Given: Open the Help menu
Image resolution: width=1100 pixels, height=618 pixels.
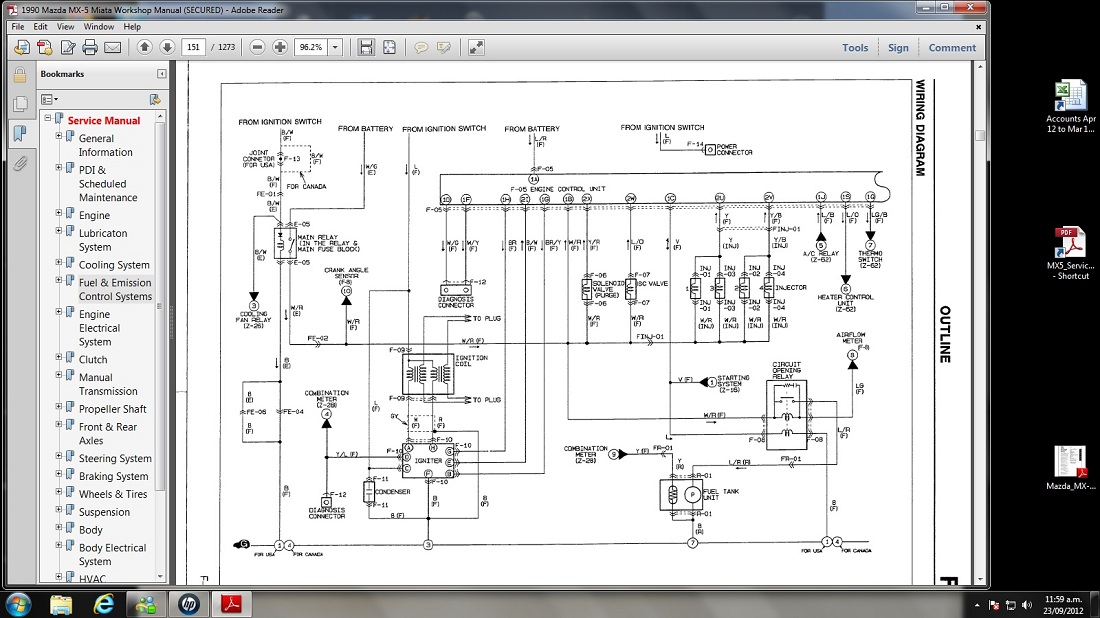Looking at the screenshot, I should (x=132, y=27).
